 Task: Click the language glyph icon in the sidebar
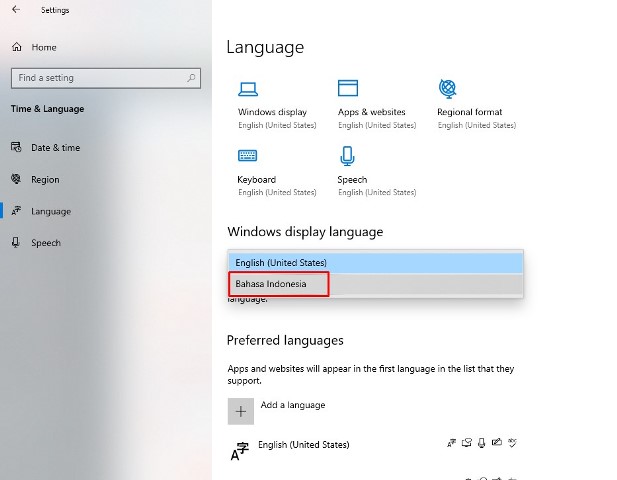click(x=16, y=211)
